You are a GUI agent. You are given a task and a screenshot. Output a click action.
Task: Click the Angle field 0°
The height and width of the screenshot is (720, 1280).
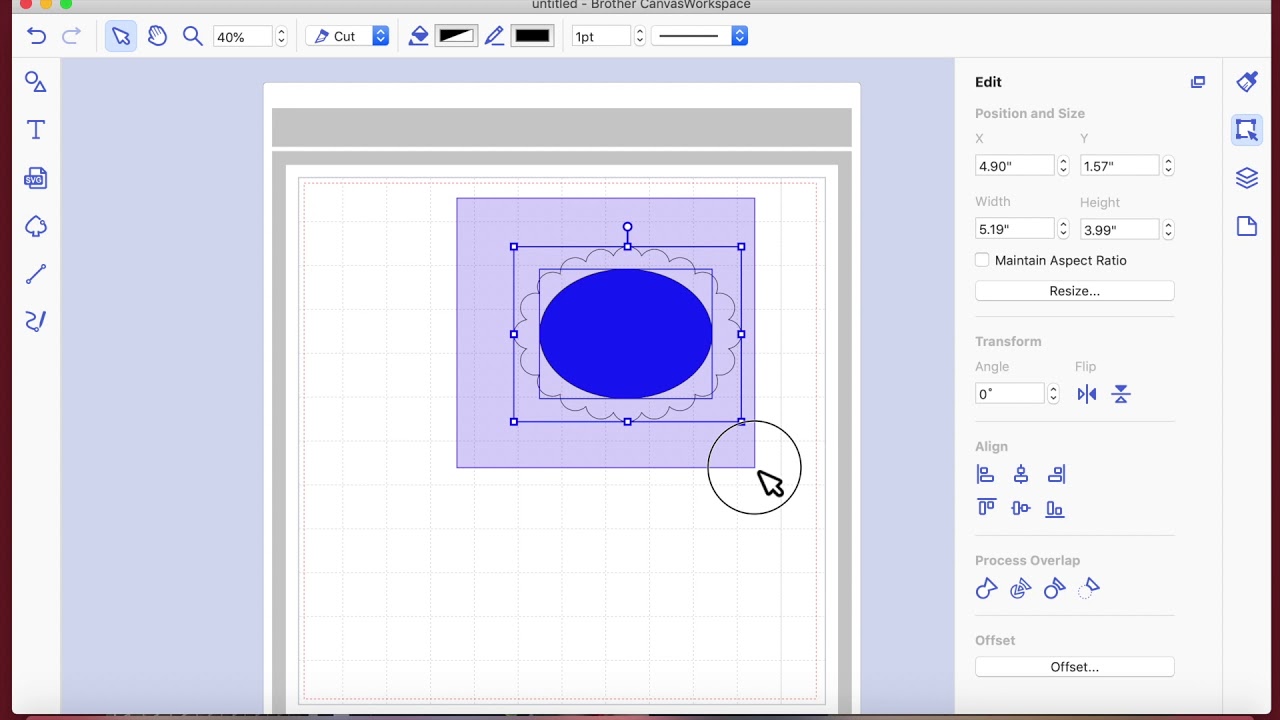(1010, 394)
